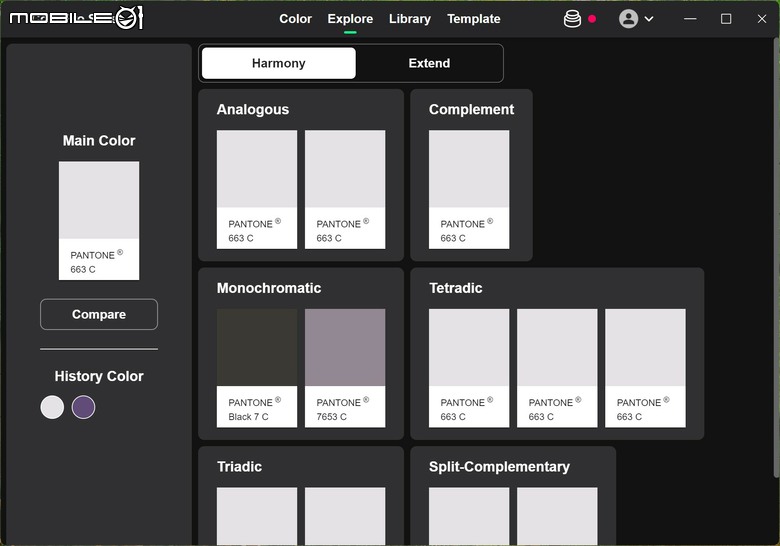
Task: Click the Tetradic section heading
Action: click(x=456, y=288)
